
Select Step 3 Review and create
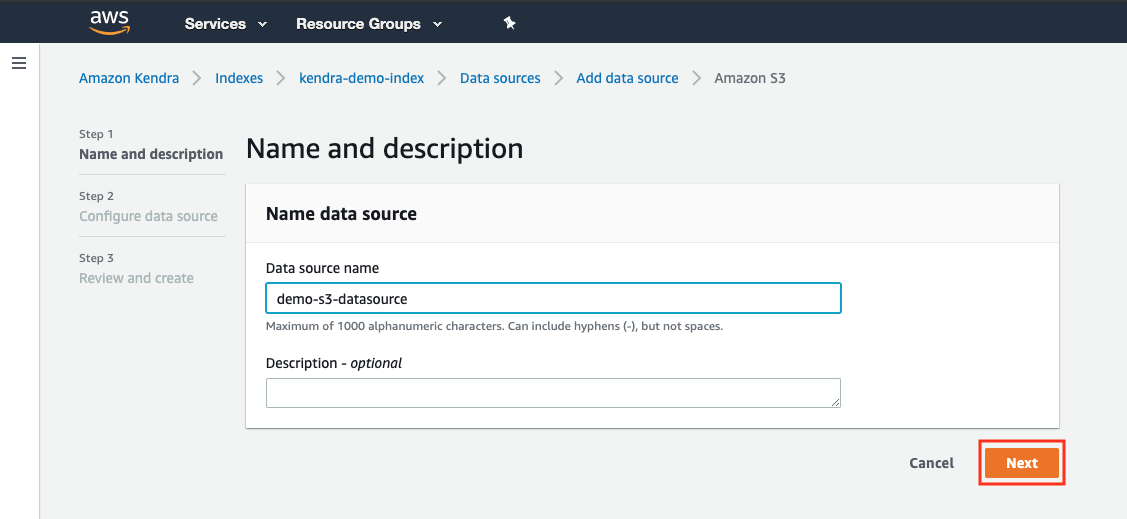point(137,277)
